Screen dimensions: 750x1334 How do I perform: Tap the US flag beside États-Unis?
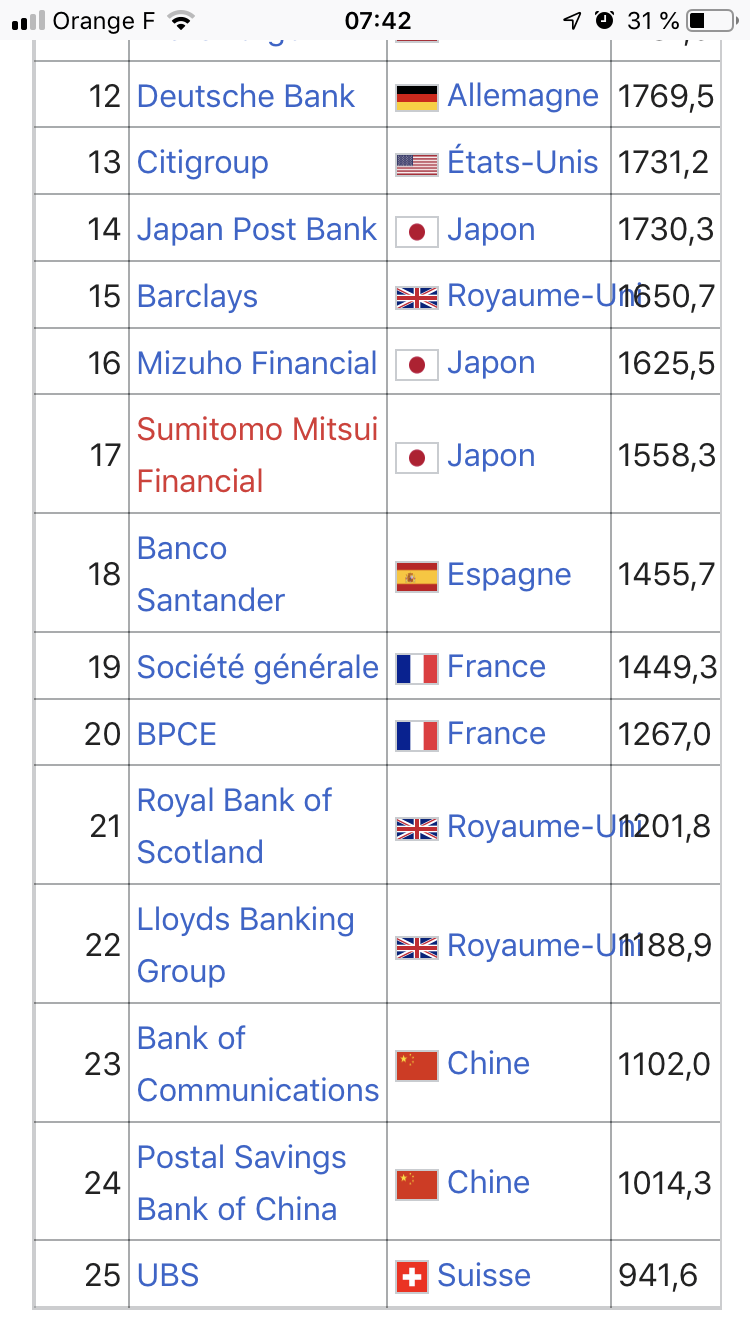click(x=417, y=164)
